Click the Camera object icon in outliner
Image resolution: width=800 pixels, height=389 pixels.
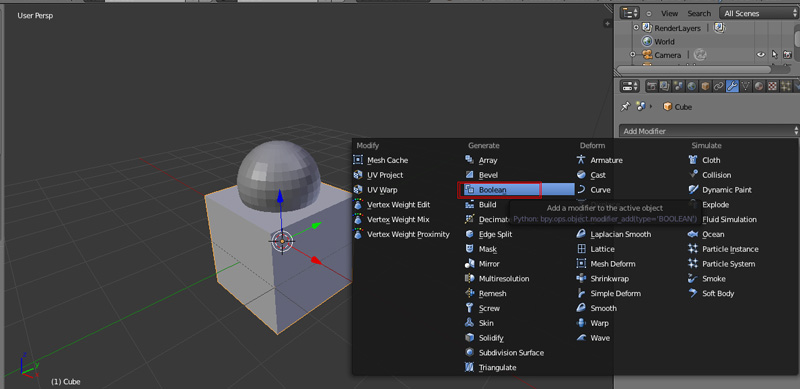pos(648,55)
